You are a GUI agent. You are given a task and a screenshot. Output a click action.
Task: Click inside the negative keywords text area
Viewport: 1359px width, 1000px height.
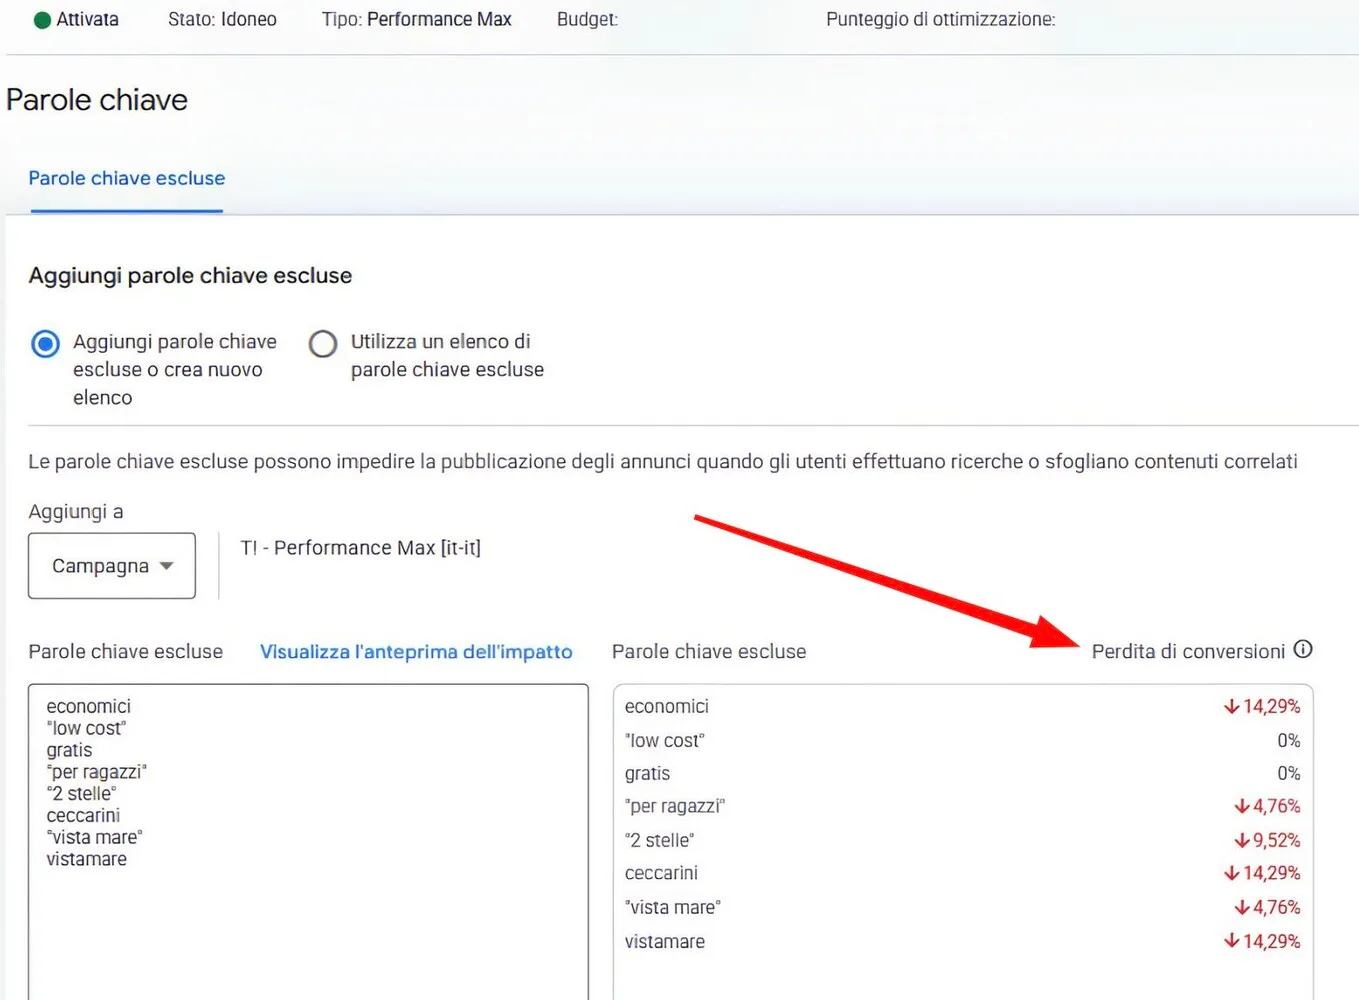(308, 842)
